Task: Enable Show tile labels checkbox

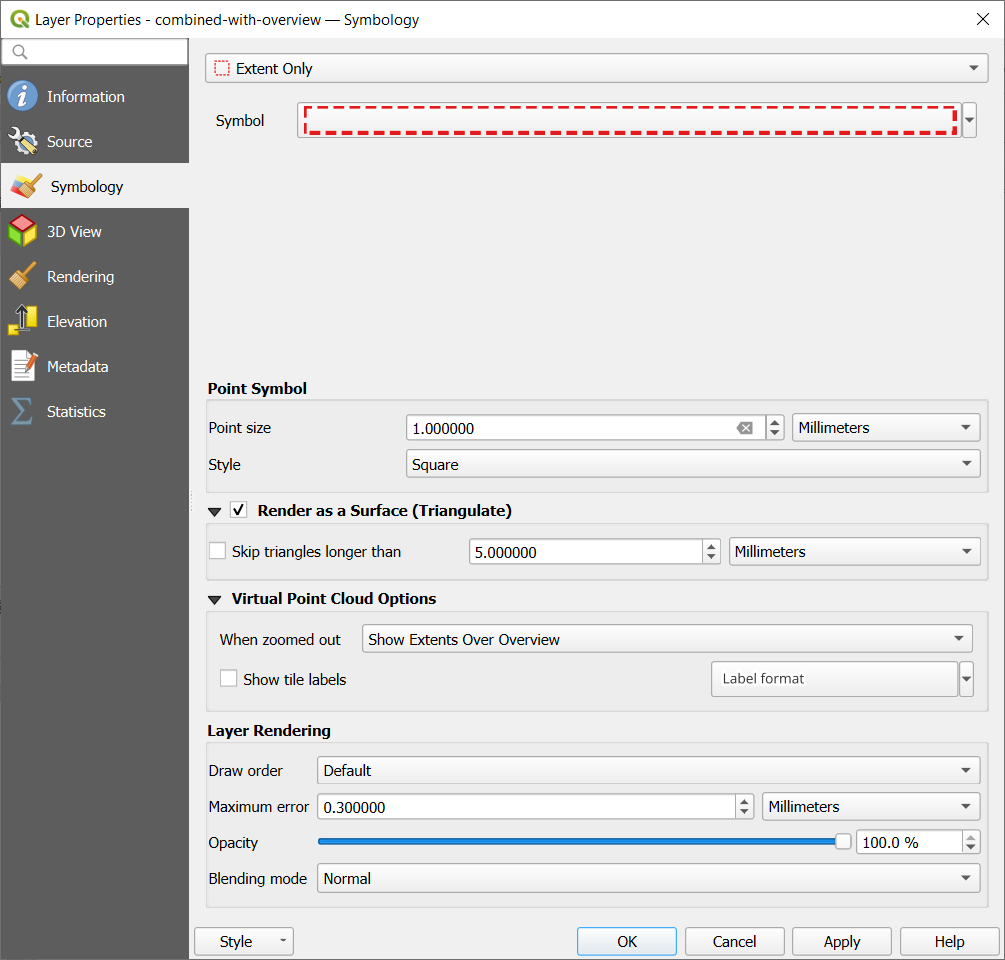Action: pos(229,679)
